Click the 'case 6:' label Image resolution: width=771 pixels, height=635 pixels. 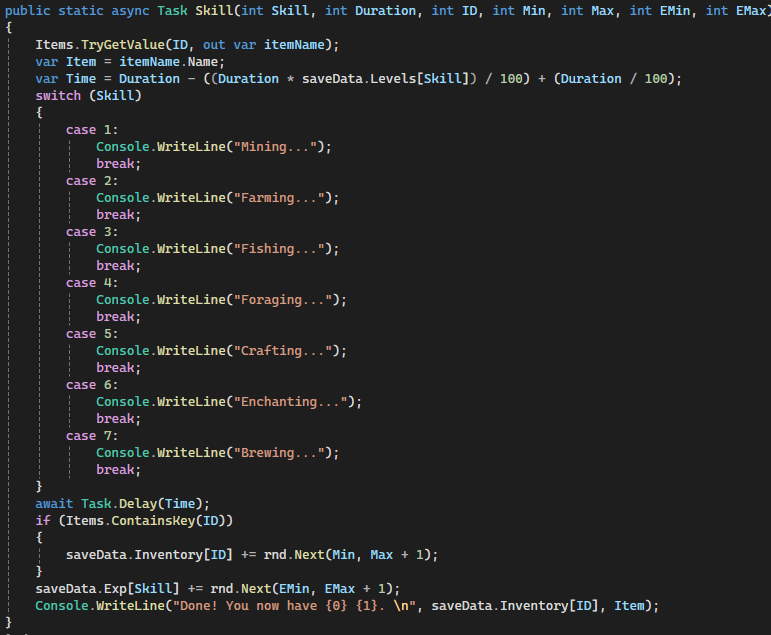point(92,385)
